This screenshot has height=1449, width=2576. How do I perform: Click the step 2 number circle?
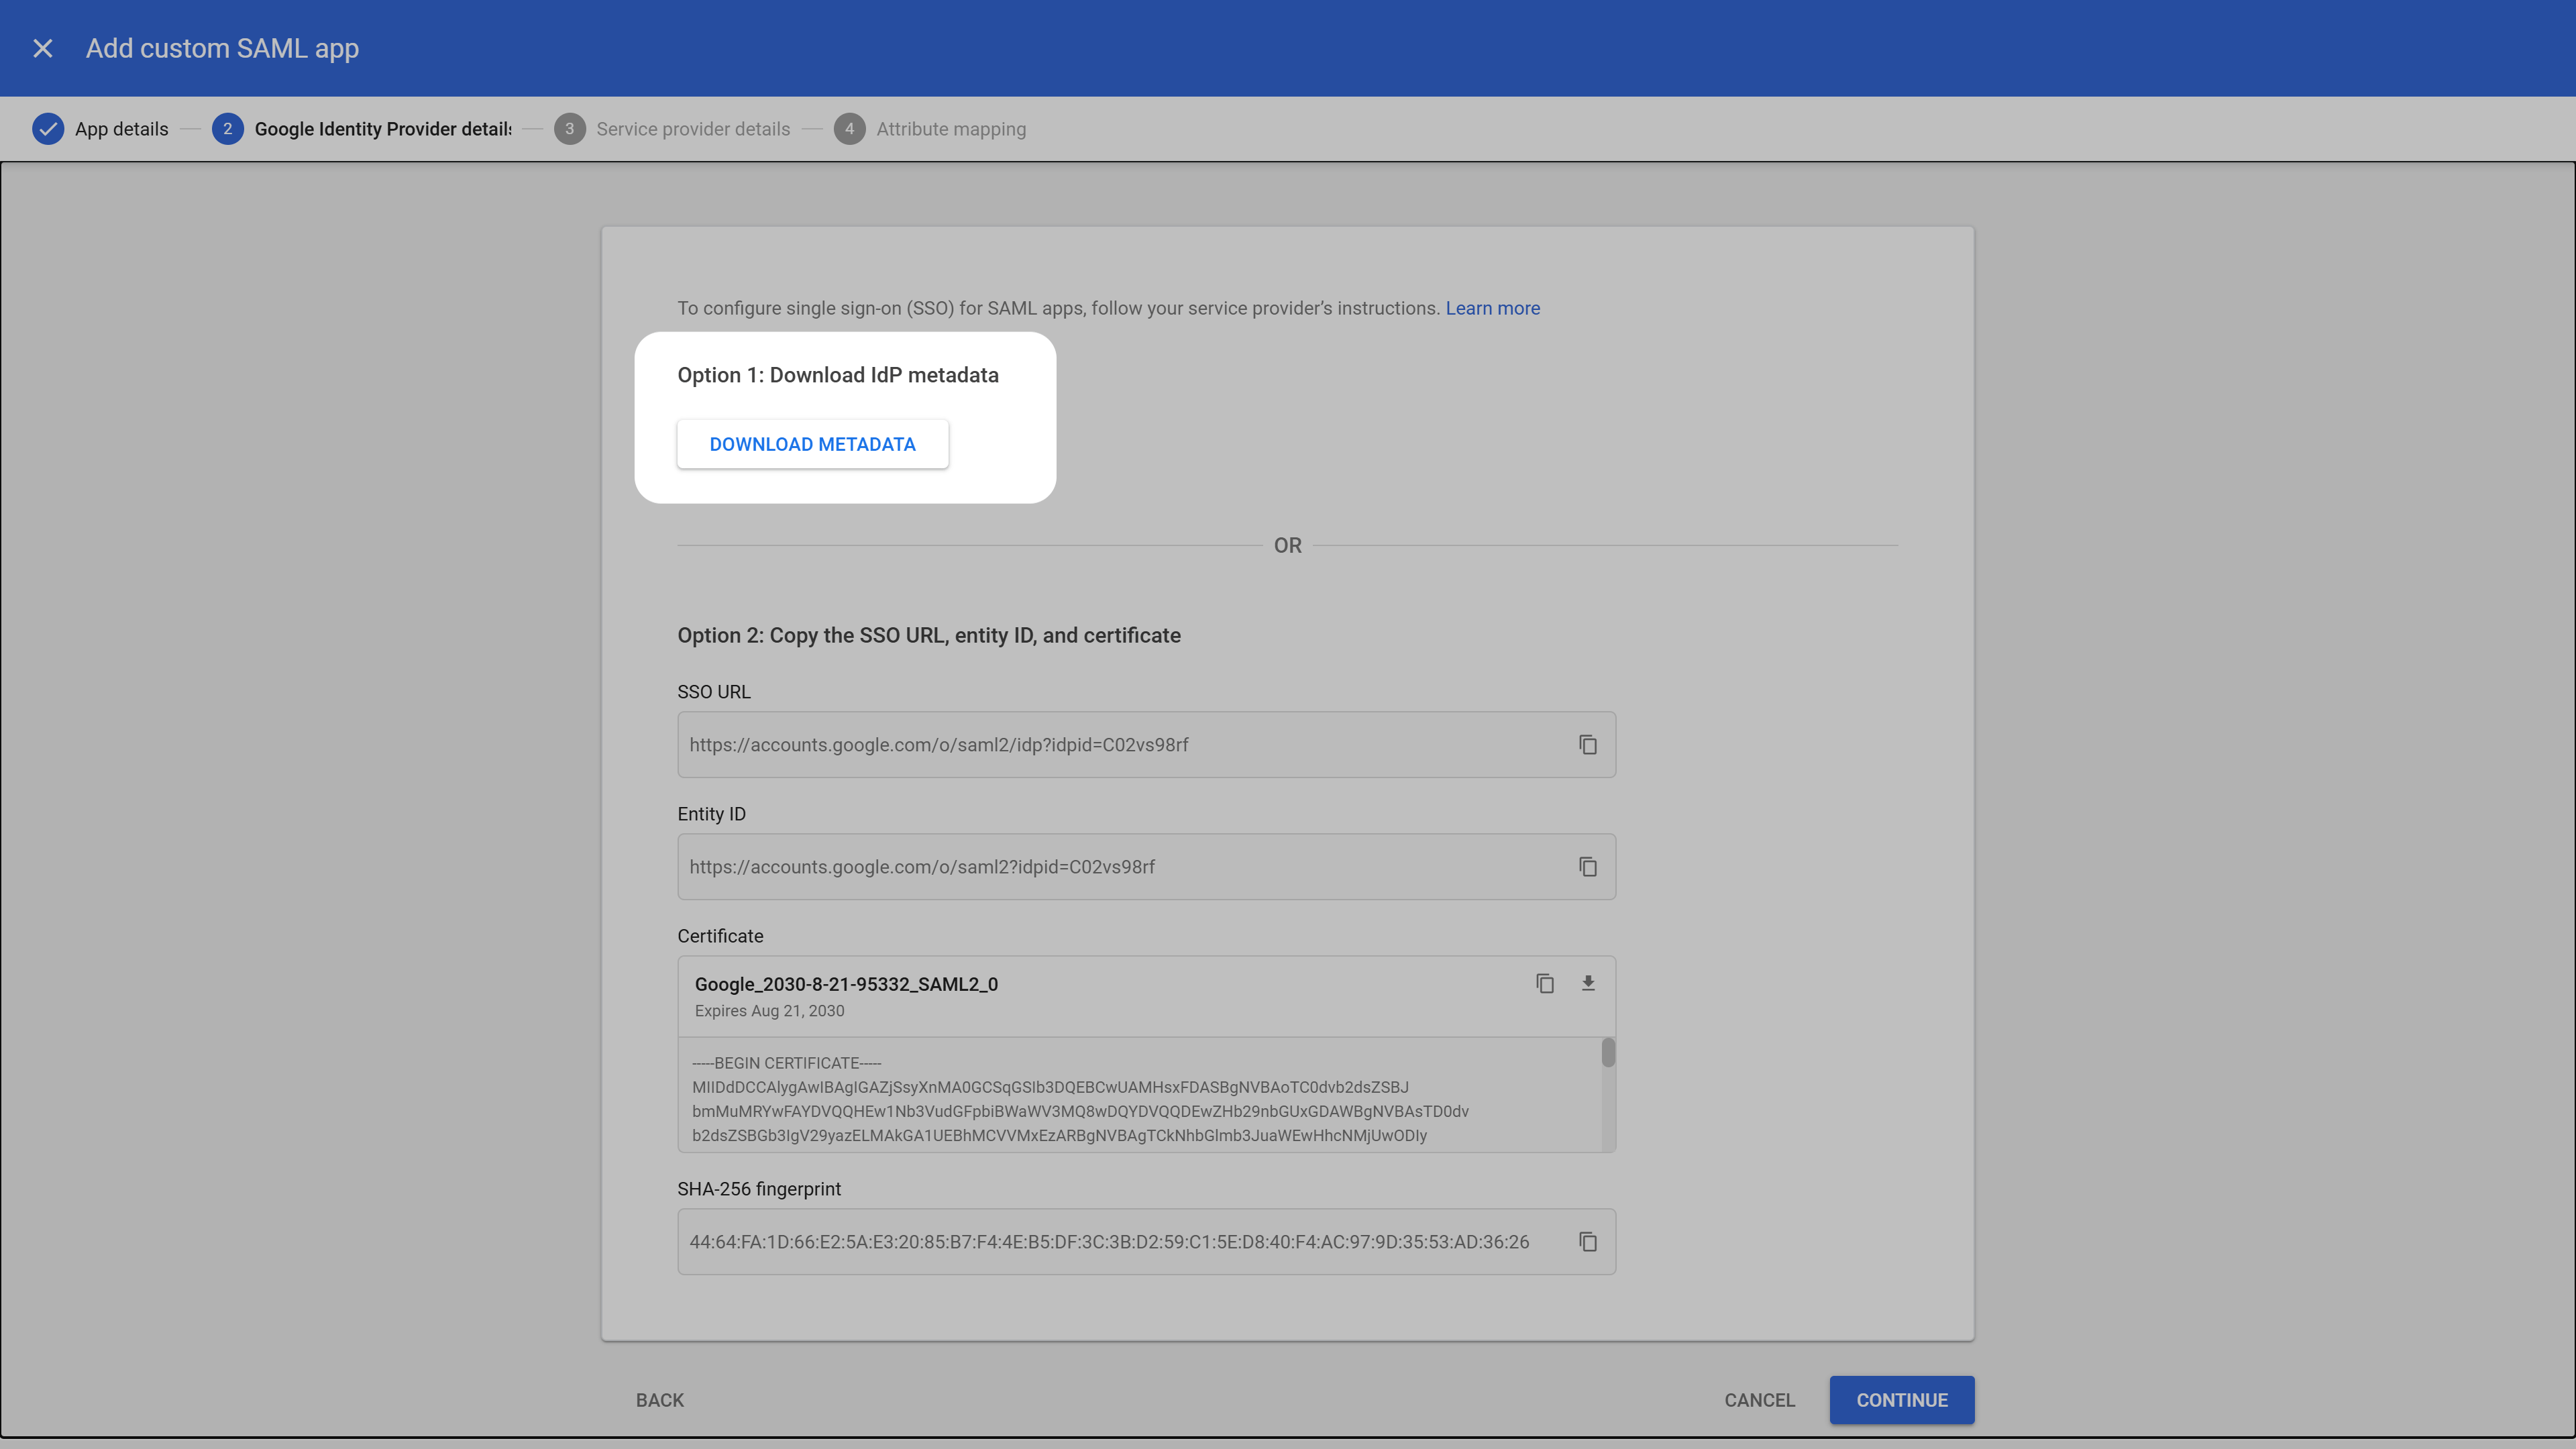tap(227, 129)
